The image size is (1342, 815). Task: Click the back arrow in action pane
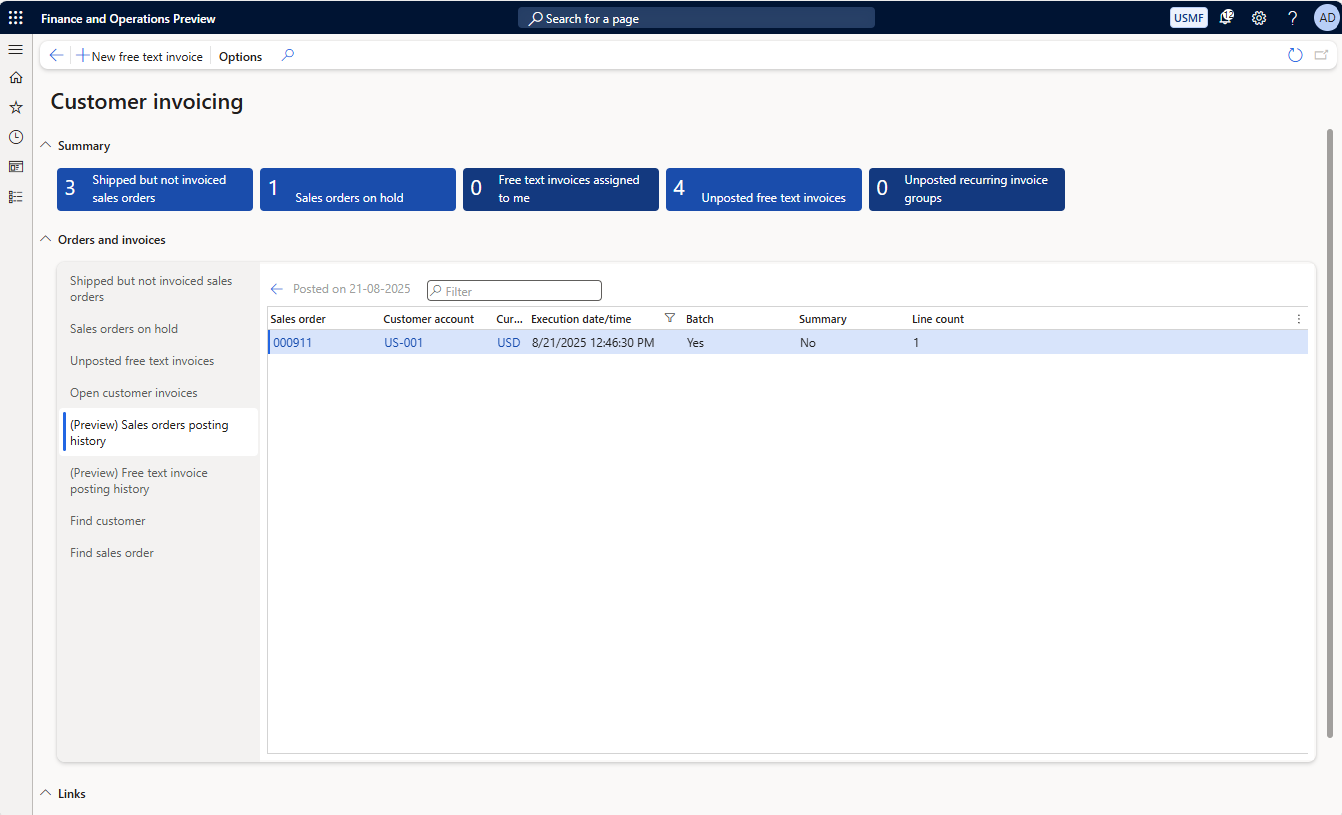[x=56, y=56]
